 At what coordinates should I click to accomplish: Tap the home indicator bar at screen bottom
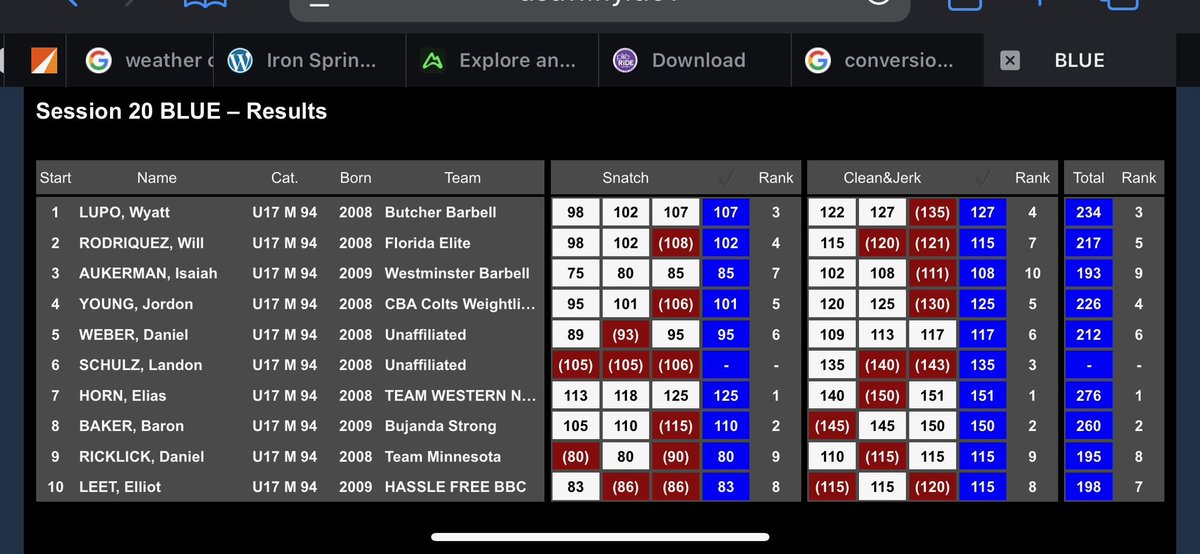(x=600, y=536)
